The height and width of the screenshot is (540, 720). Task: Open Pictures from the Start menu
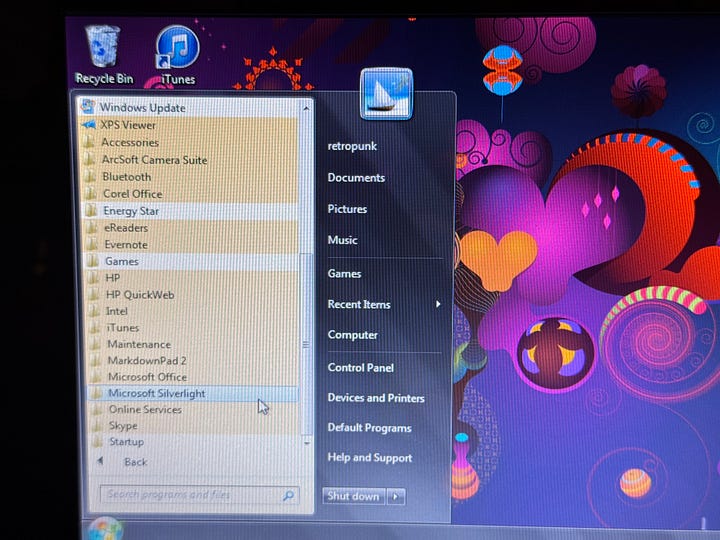click(x=347, y=209)
